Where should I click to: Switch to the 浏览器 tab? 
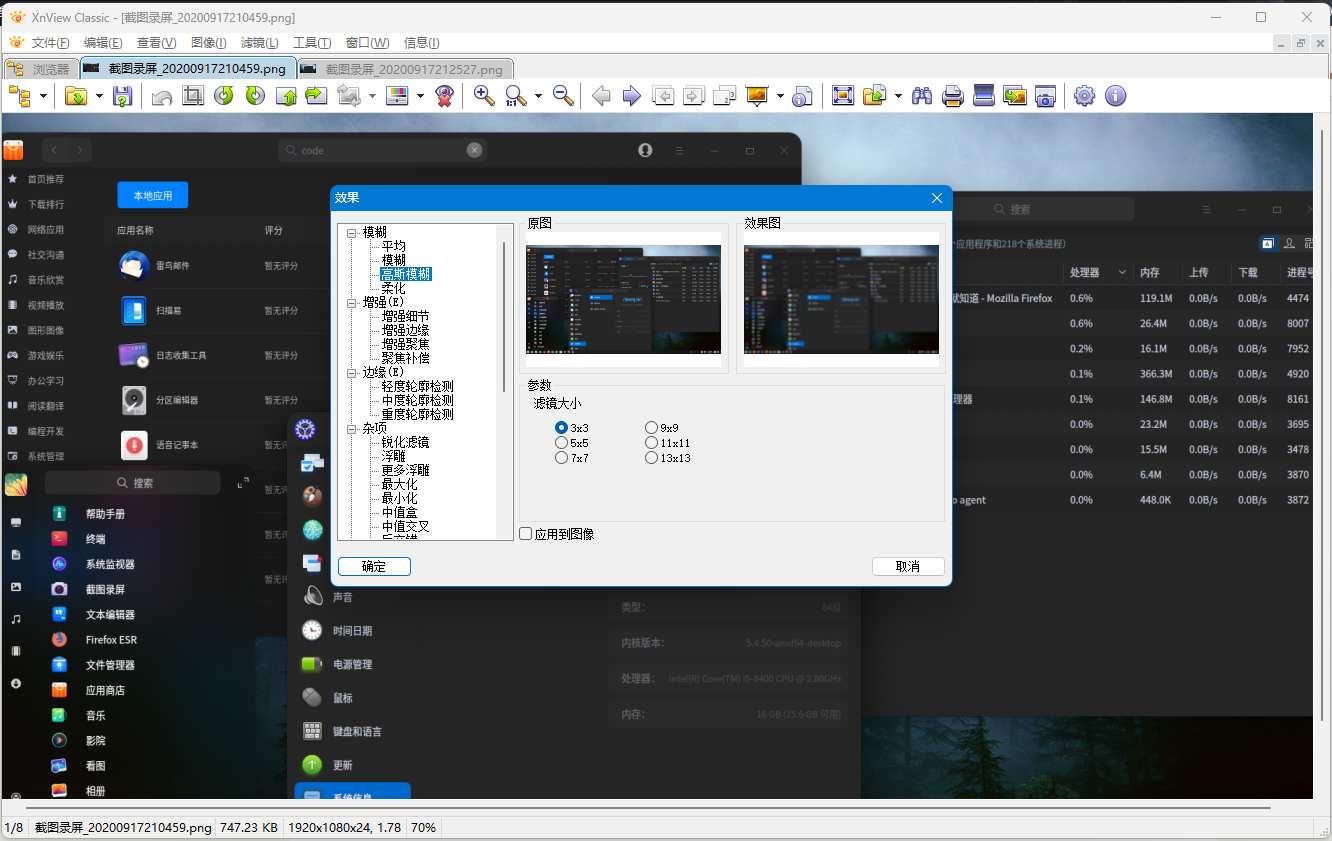(x=40, y=69)
